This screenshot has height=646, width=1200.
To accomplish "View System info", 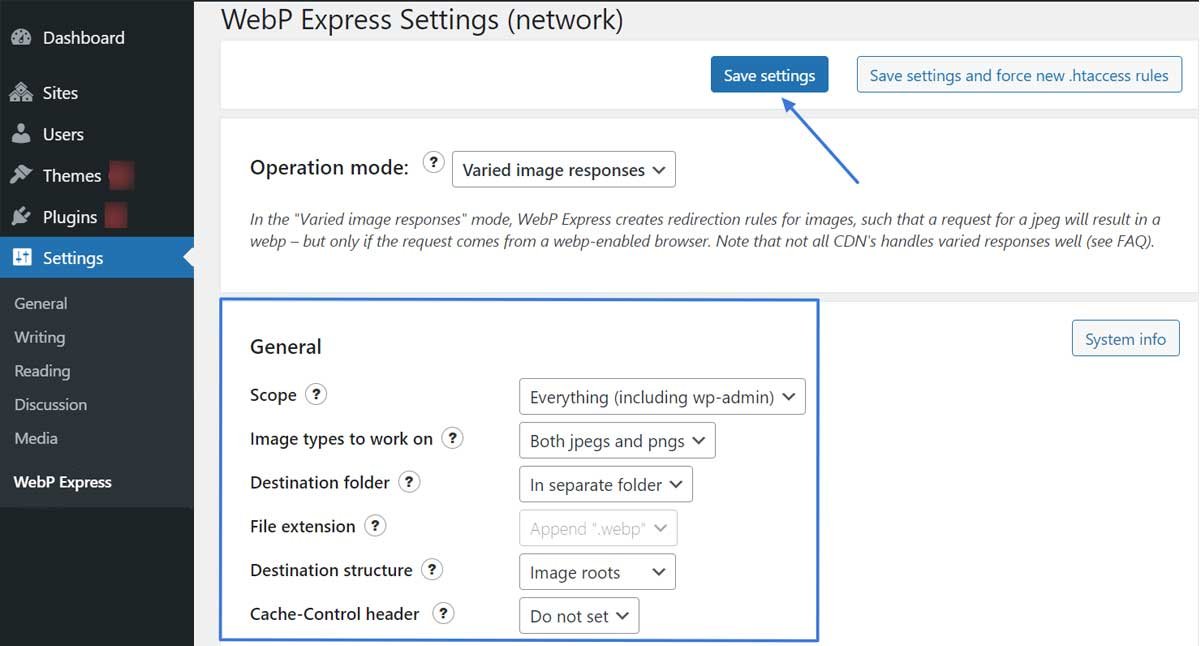I will coord(1125,338).
